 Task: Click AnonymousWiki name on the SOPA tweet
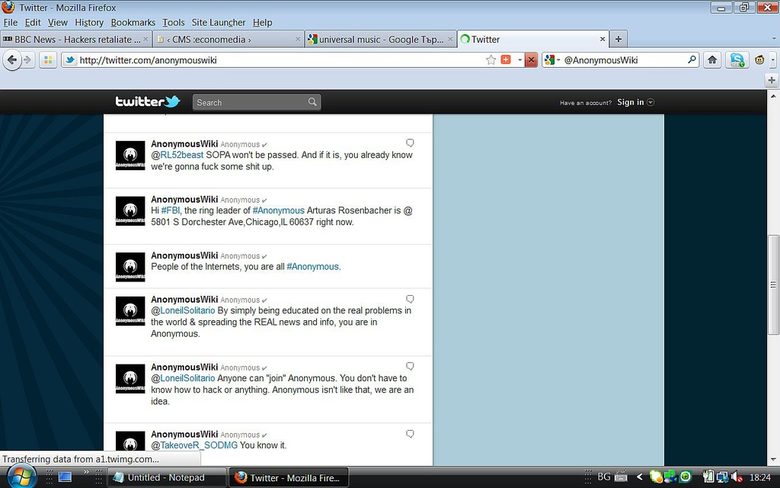tap(185, 144)
